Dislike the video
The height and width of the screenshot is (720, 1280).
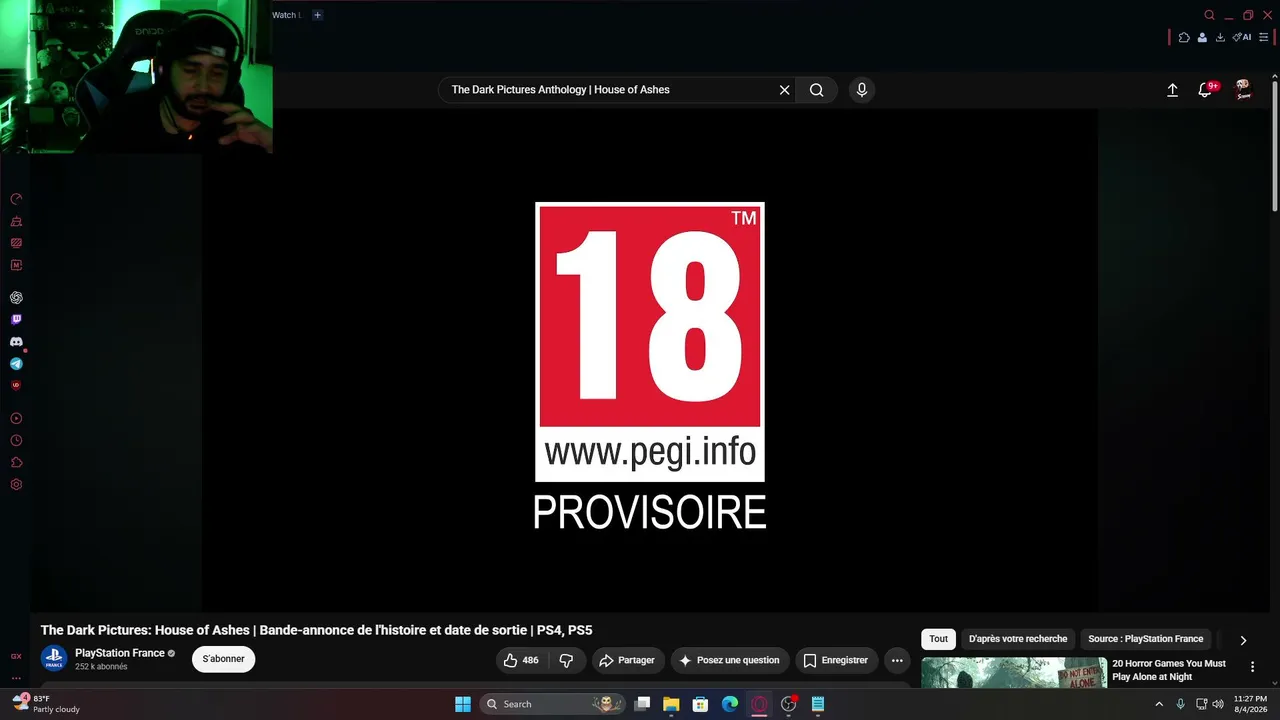coord(566,660)
